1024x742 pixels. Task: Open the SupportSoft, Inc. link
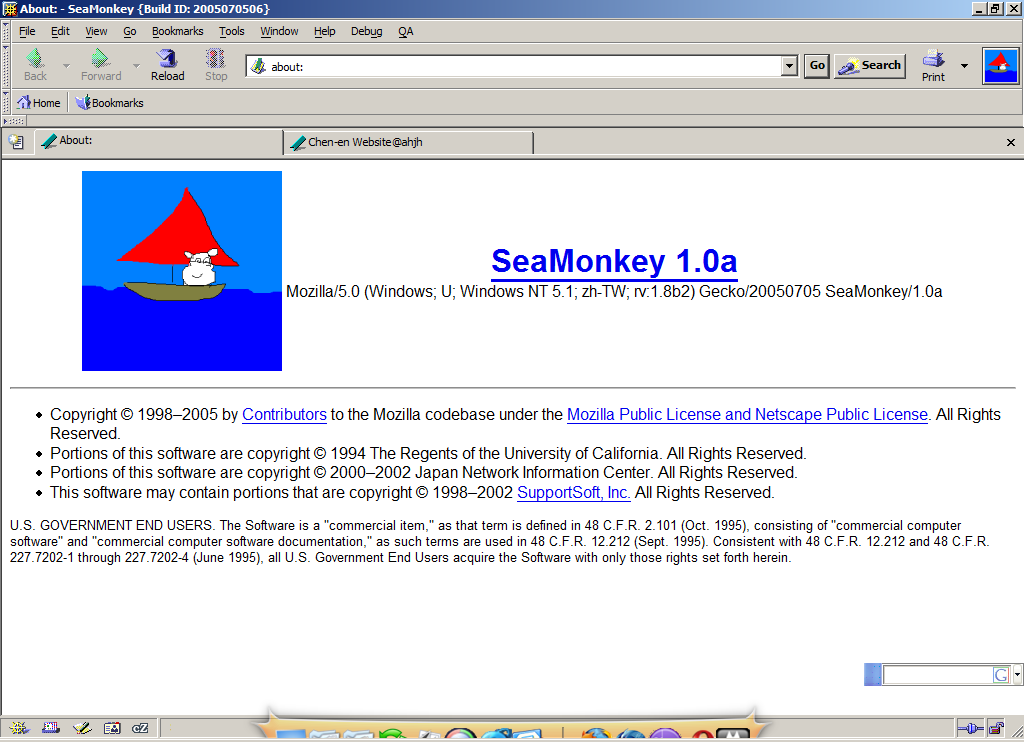573,492
